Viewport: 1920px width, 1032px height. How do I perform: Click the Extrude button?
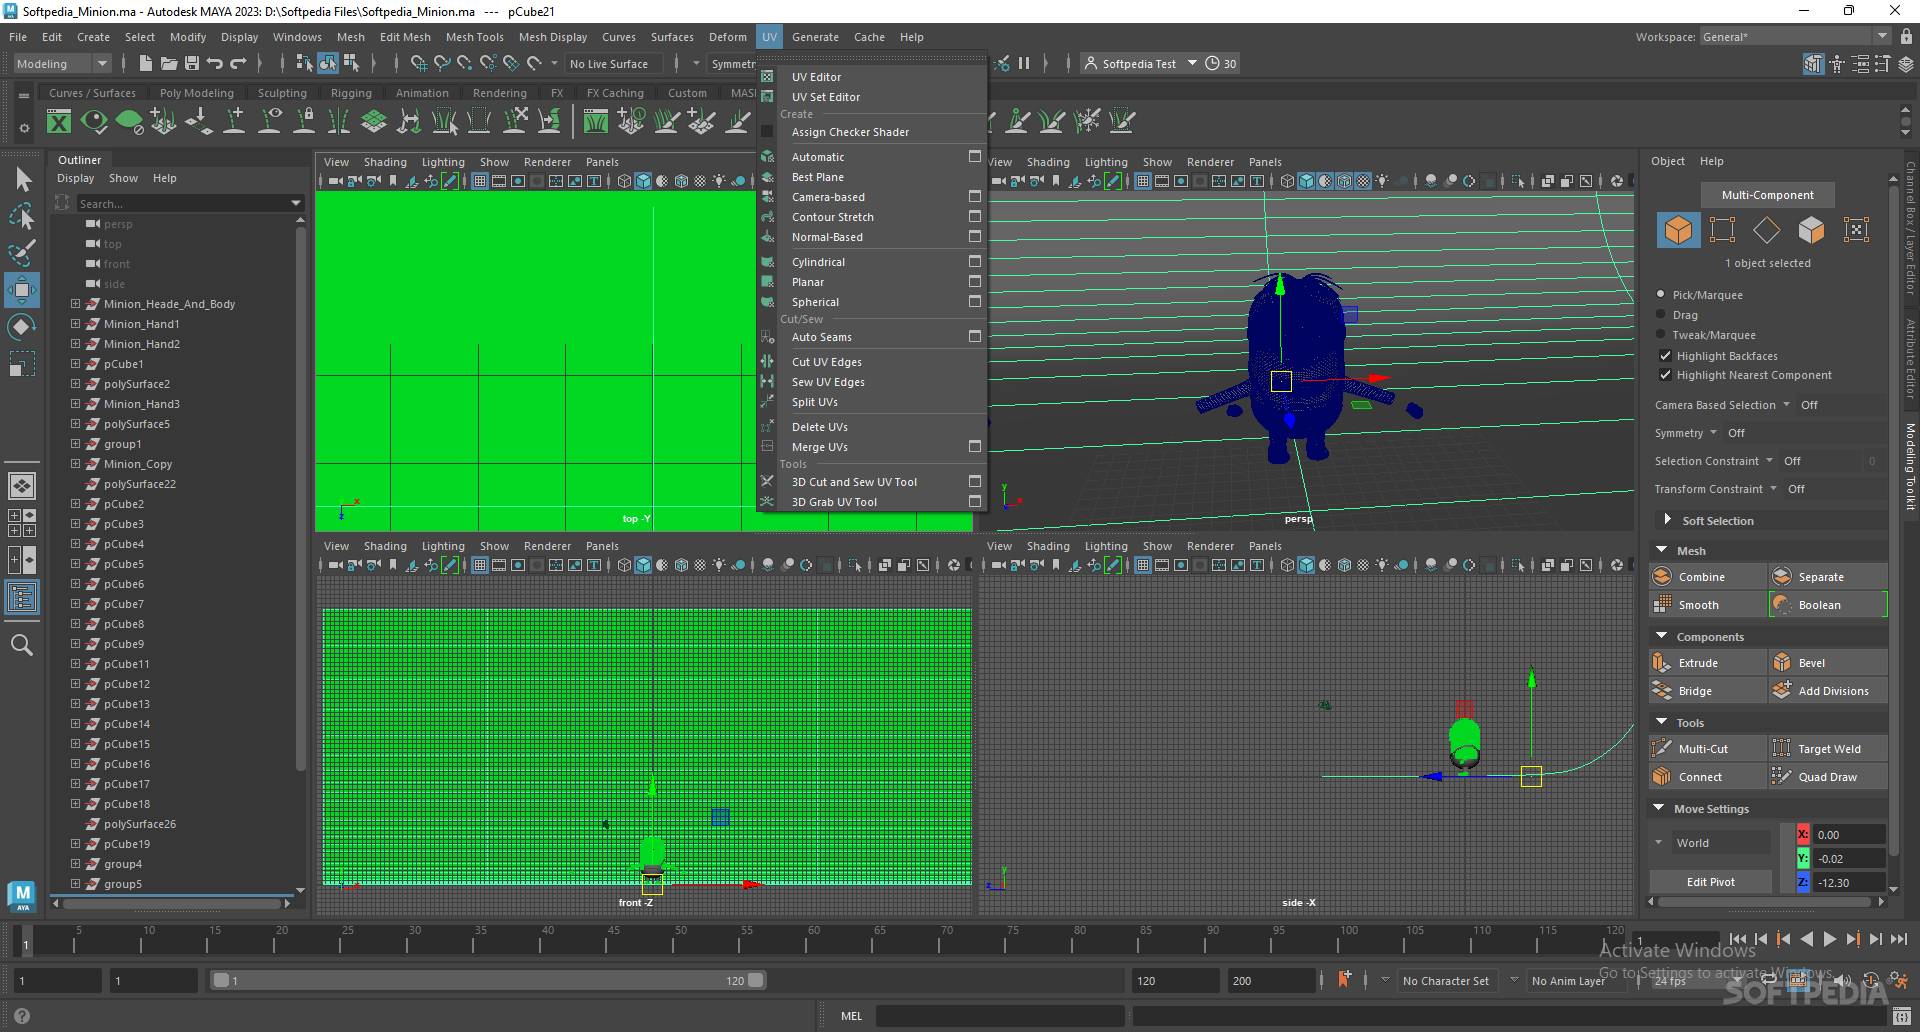1708,663
